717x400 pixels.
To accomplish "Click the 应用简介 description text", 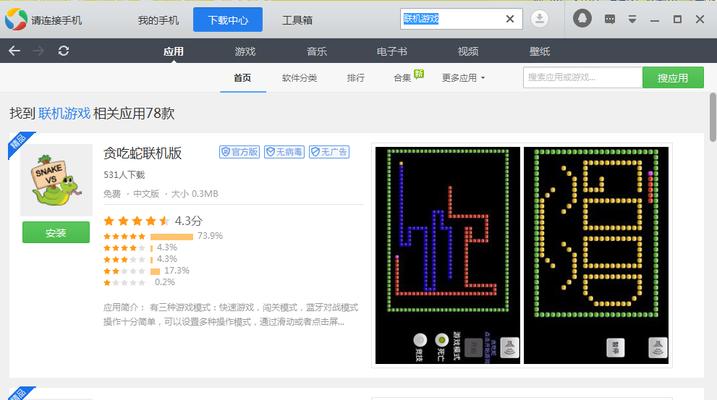I will tap(231, 315).
